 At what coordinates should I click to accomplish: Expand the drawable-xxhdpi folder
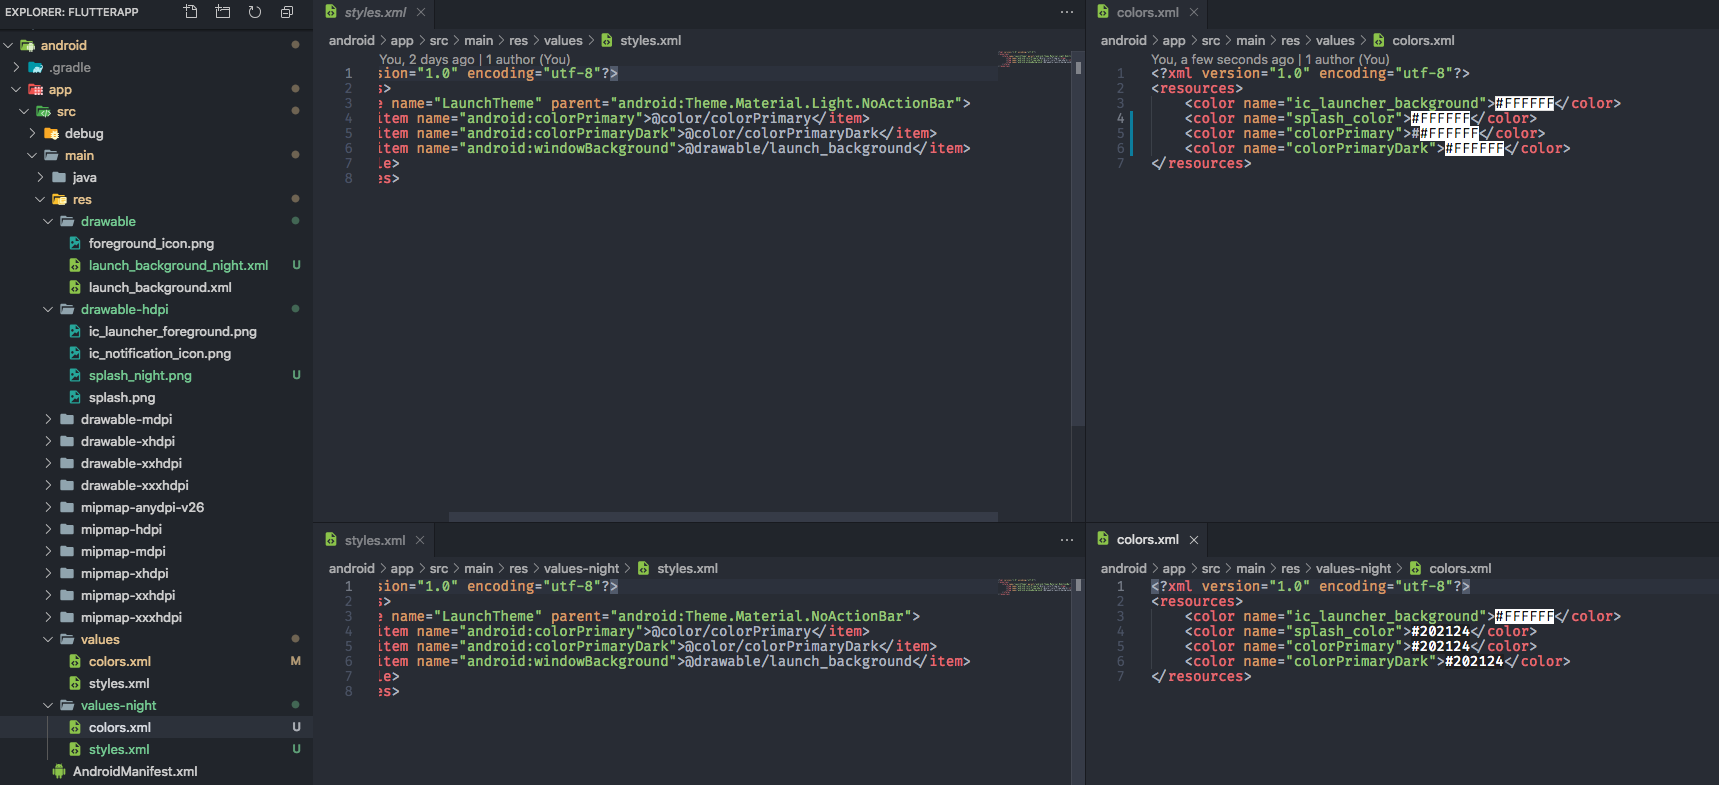[x=48, y=463]
